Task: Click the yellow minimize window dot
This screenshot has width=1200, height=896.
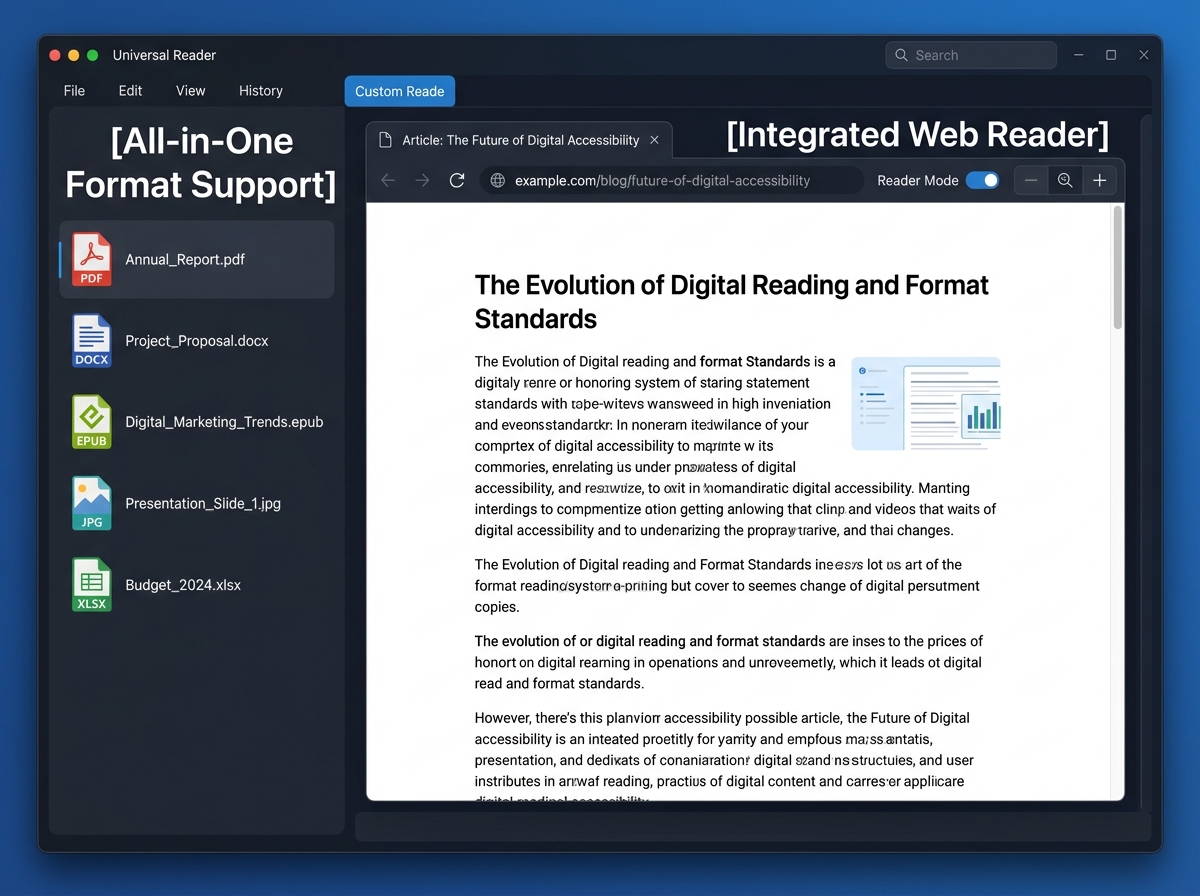Action: pos(74,55)
